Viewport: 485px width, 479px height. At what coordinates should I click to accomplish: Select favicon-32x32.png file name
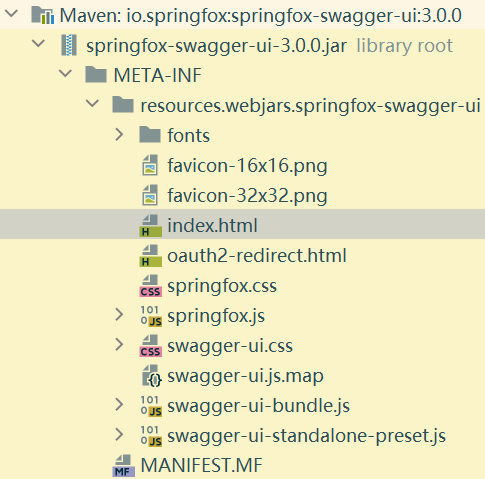point(247,196)
